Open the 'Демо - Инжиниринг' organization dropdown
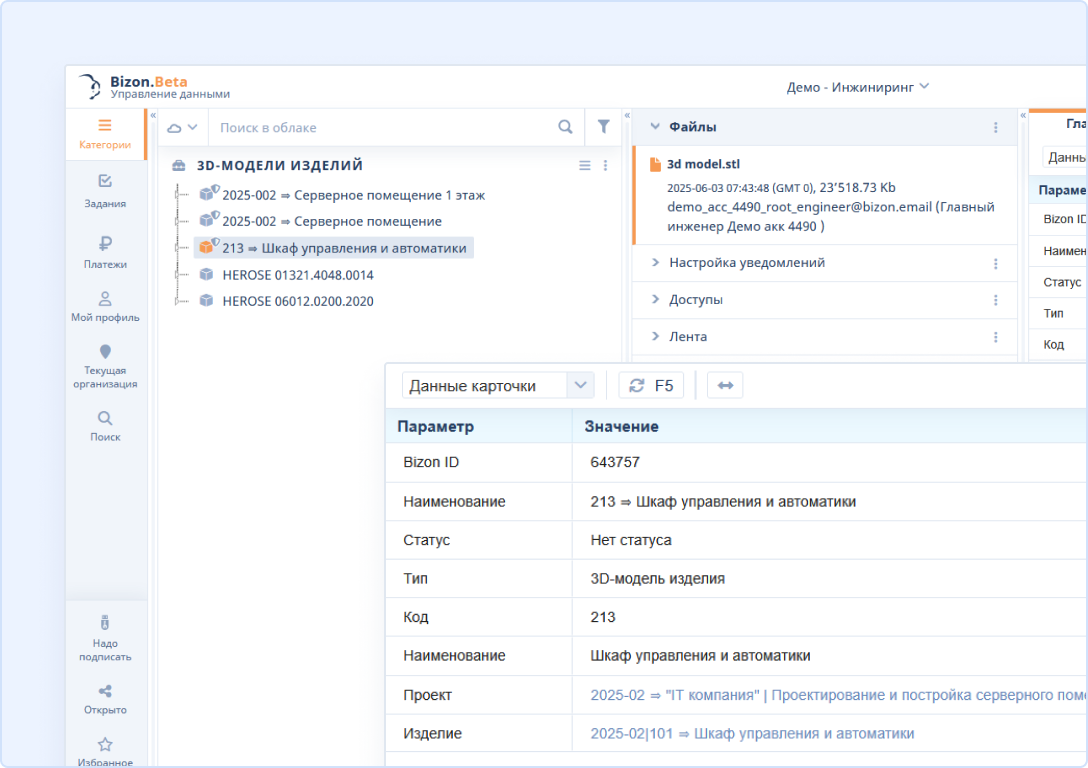The height and width of the screenshot is (768, 1088). pos(858,87)
